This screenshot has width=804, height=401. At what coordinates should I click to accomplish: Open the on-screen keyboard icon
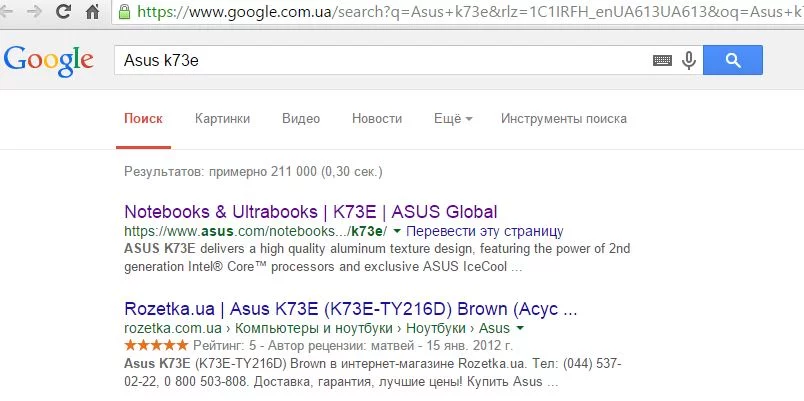click(662, 61)
